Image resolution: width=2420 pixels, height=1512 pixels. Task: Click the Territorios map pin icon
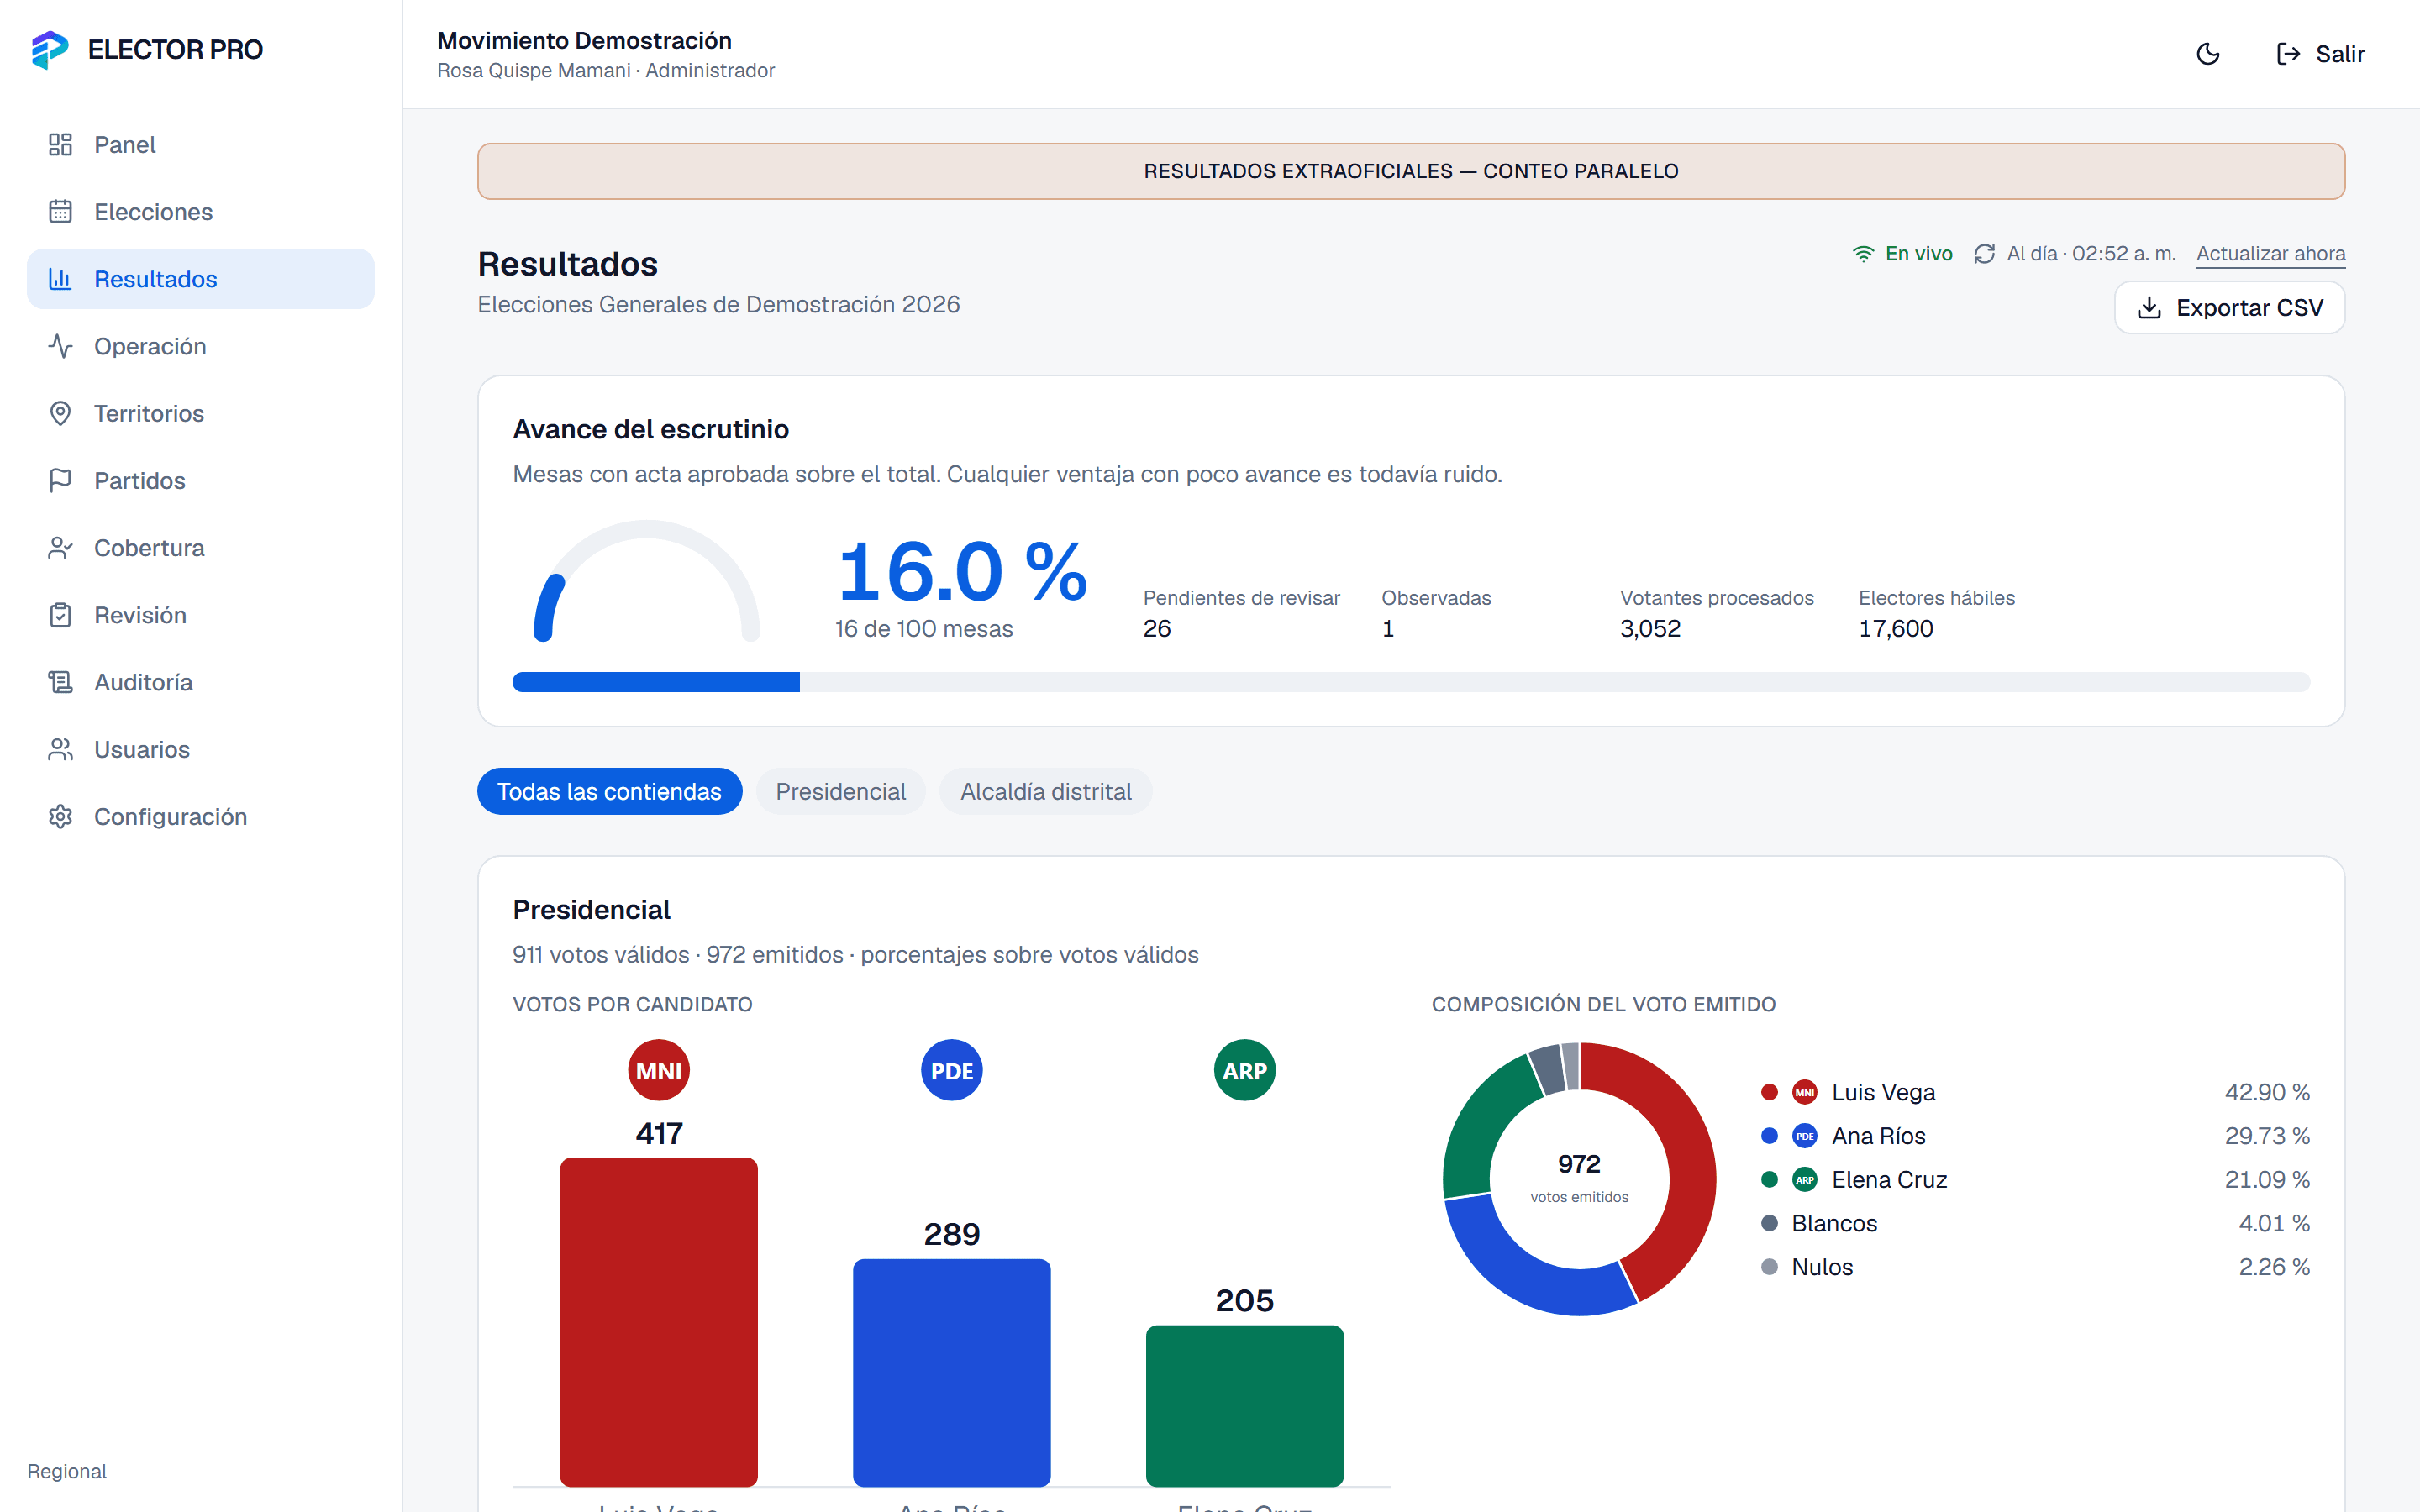(60, 413)
